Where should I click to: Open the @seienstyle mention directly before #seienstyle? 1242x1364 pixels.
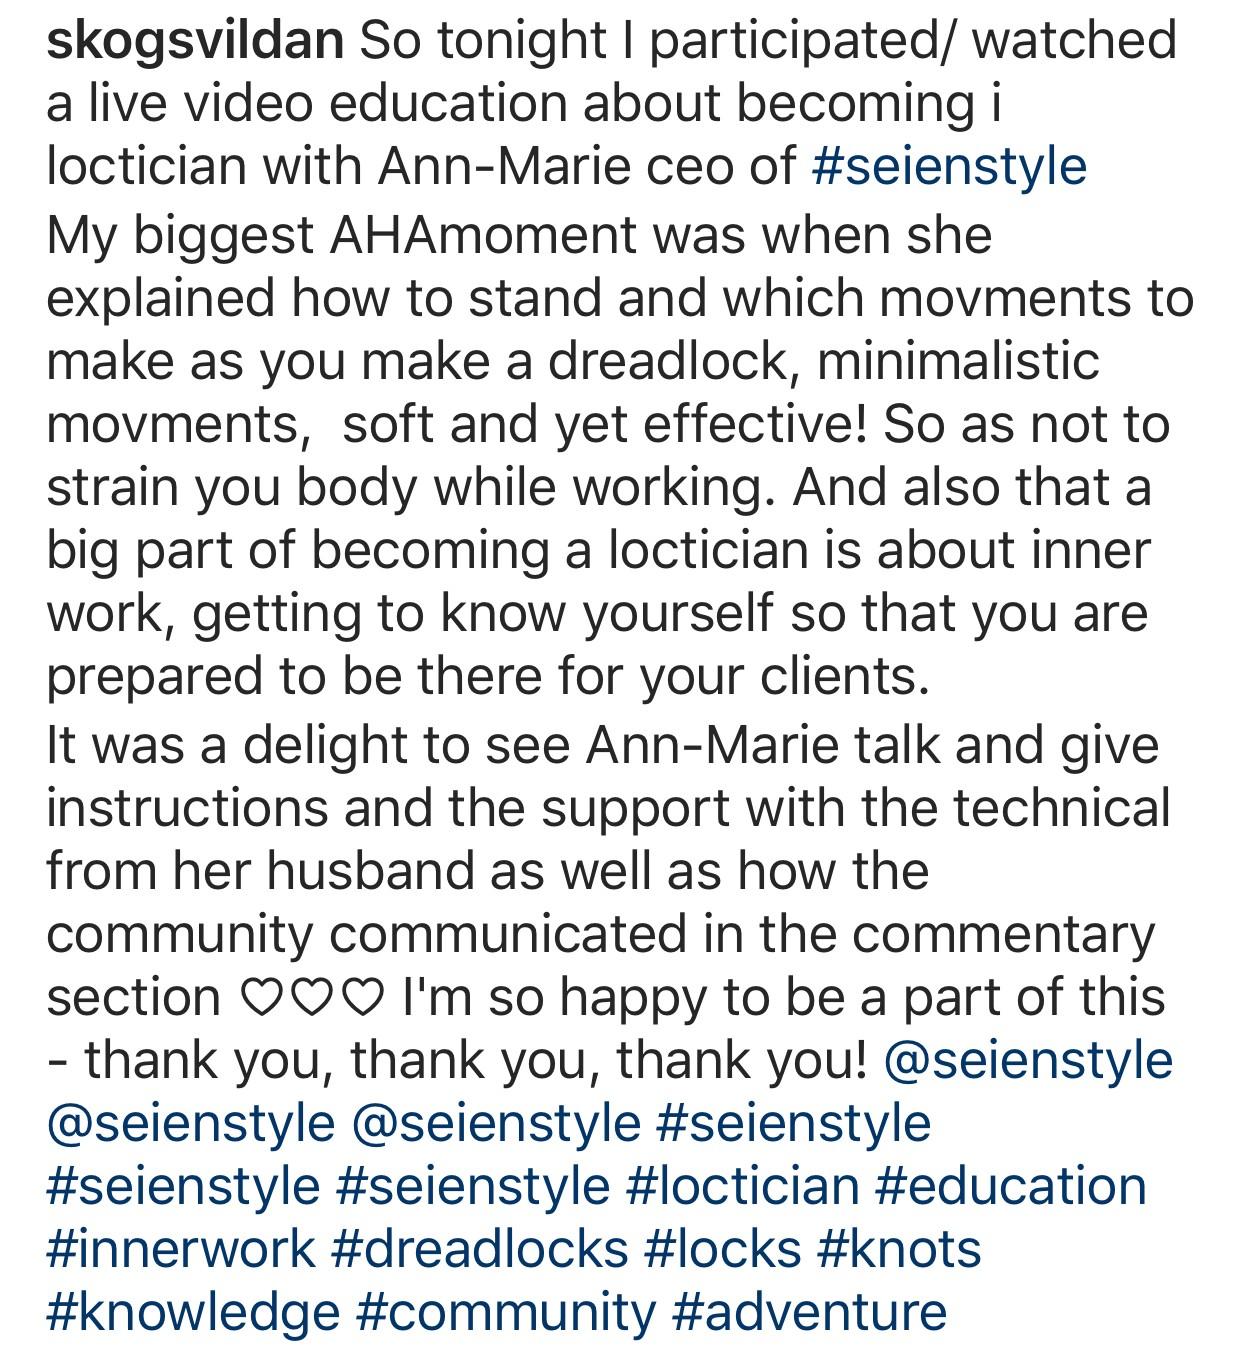[497, 1123]
